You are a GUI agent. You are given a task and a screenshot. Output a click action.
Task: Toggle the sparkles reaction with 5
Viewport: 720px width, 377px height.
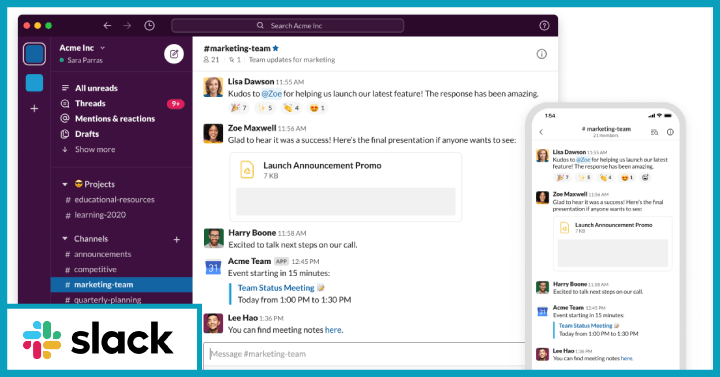point(265,108)
